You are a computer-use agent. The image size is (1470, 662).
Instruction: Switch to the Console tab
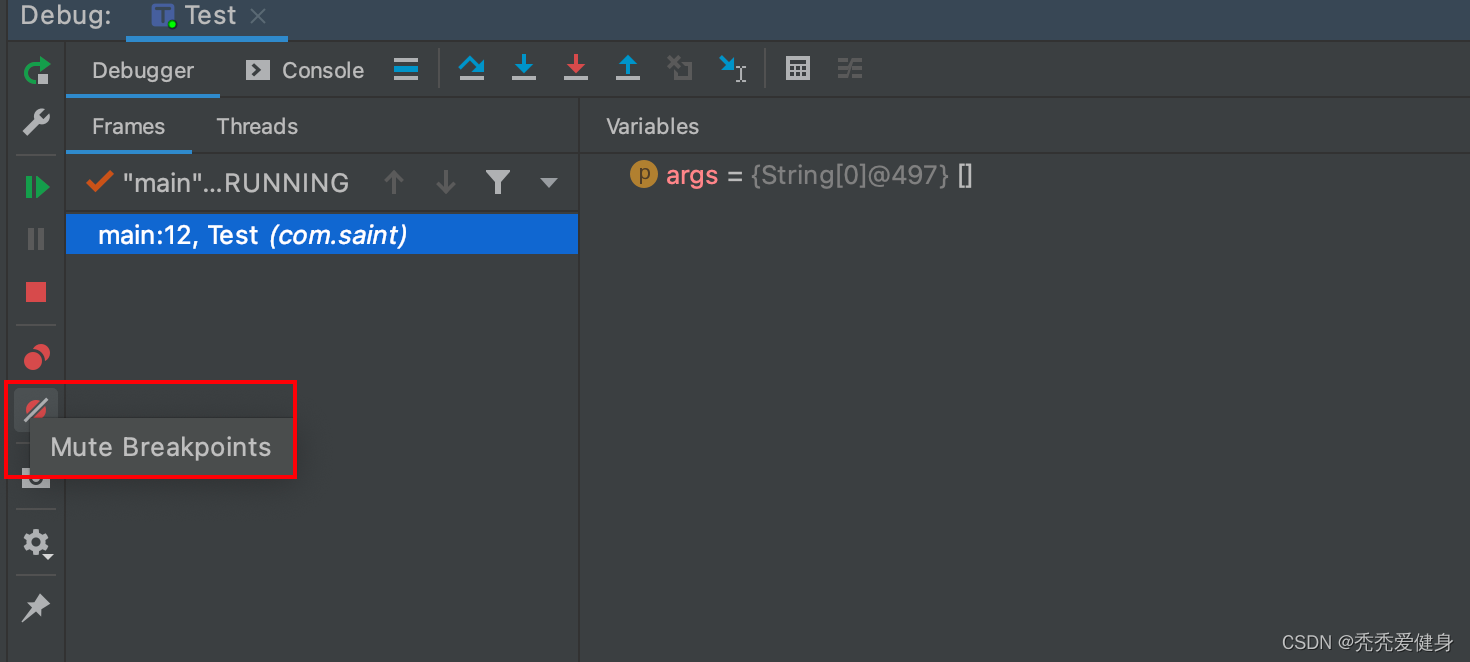(x=305, y=70)
